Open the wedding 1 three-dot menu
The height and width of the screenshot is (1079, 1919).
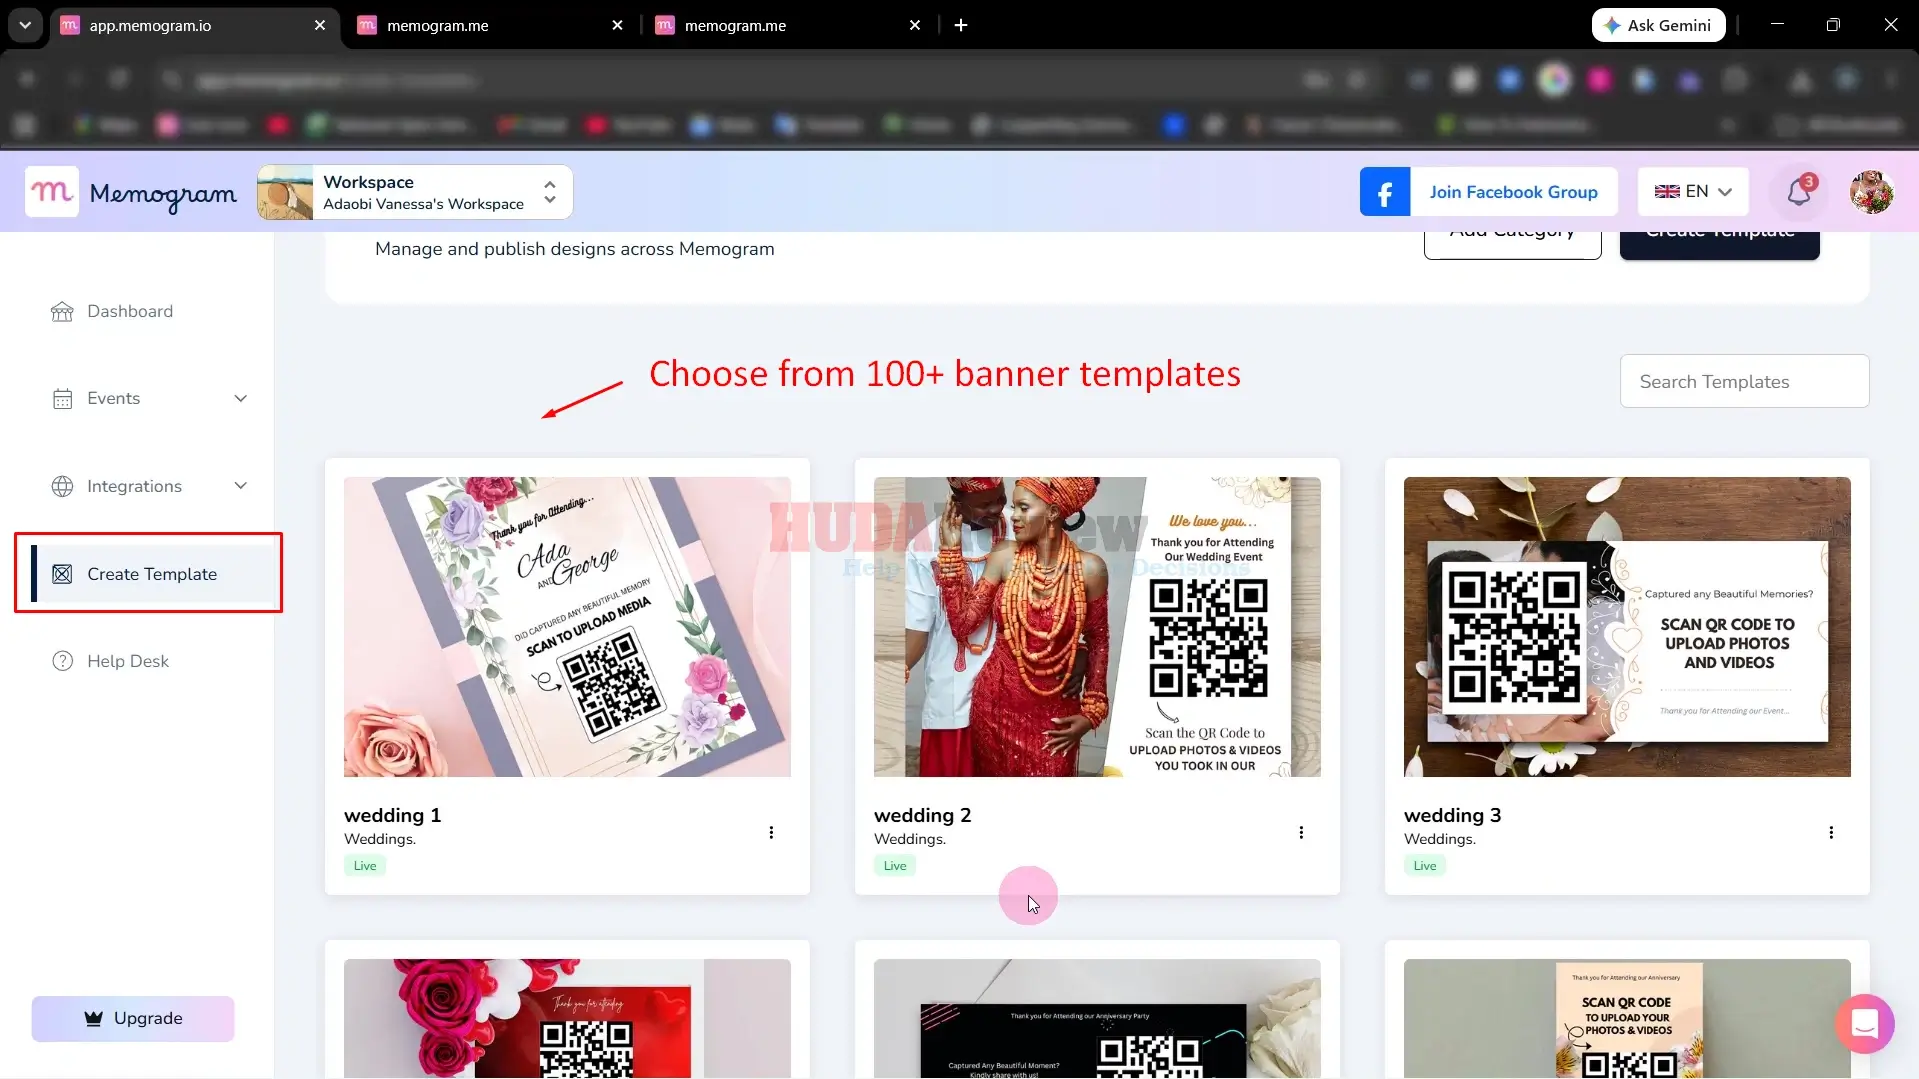[x=771, y=832]
